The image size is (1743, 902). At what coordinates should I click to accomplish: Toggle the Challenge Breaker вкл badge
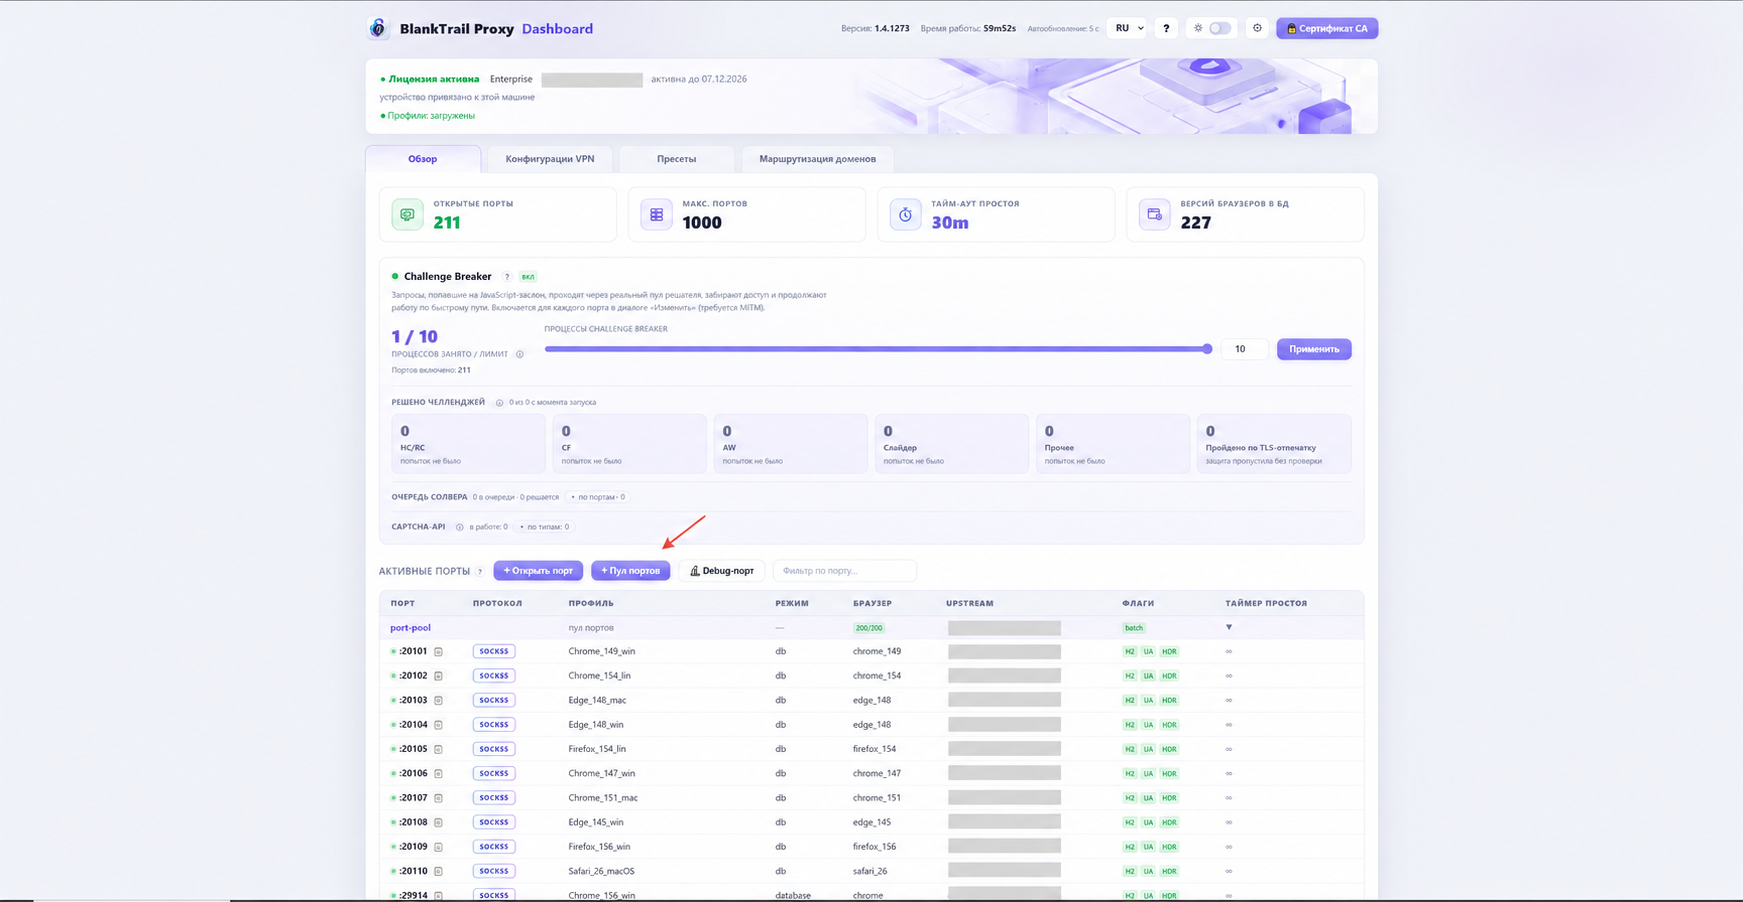click(528, 277)
